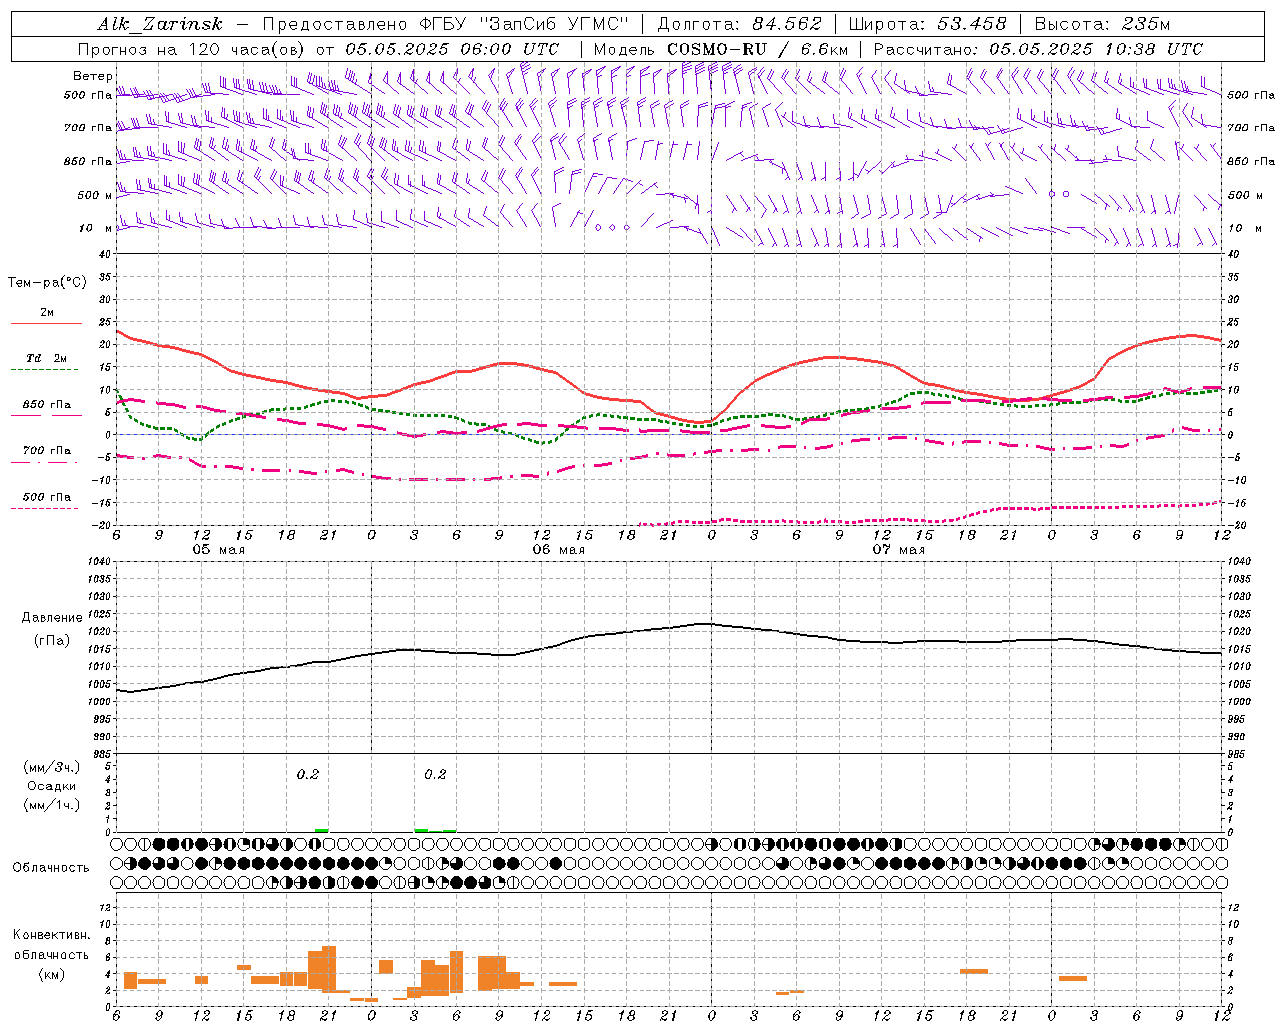
Task: Click the Широта: 53.458 latitude value
Action: pyautogui.click(x=927, y=24)
